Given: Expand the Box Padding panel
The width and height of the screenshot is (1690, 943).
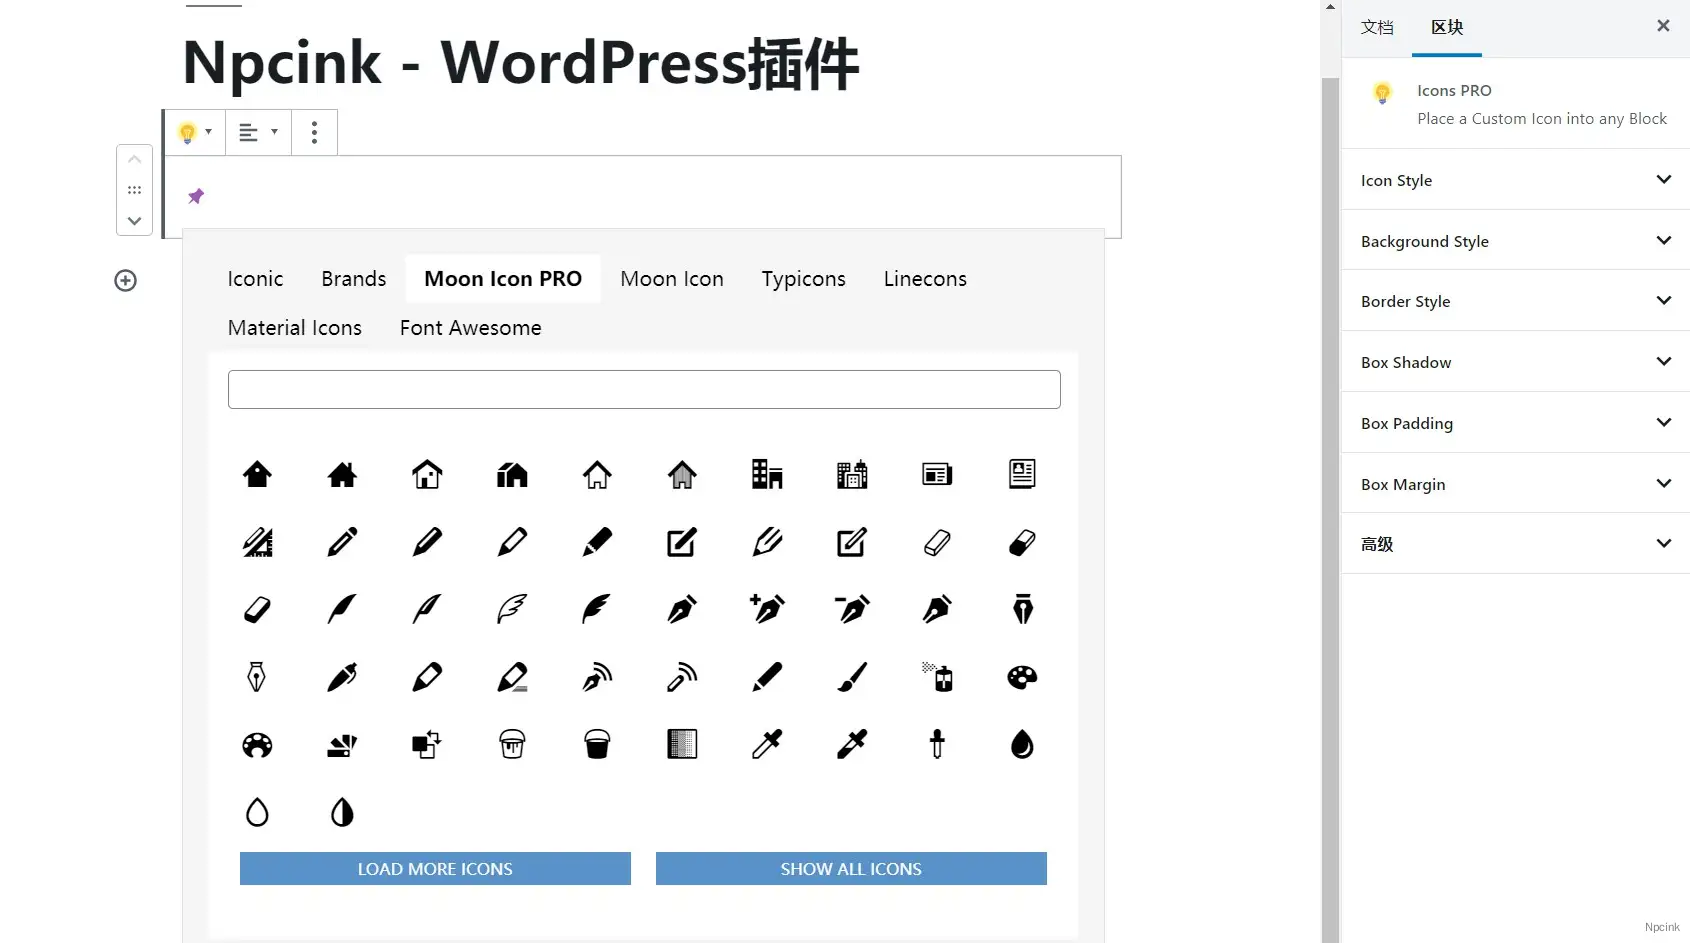Looking at the screenshot, I should click(x=1515, y=423).
